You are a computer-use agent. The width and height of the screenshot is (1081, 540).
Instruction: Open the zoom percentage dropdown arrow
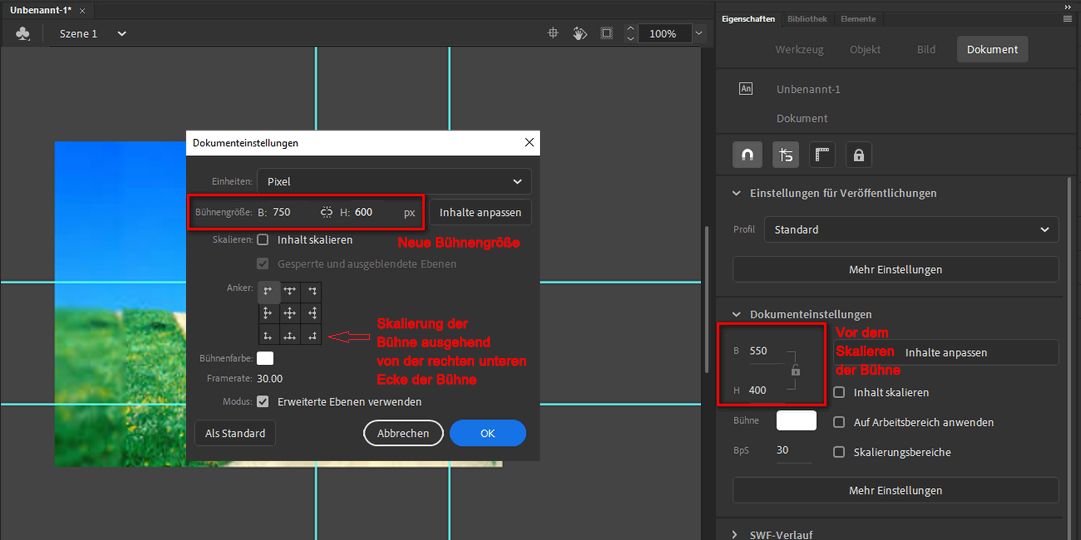tap(699, 33)
